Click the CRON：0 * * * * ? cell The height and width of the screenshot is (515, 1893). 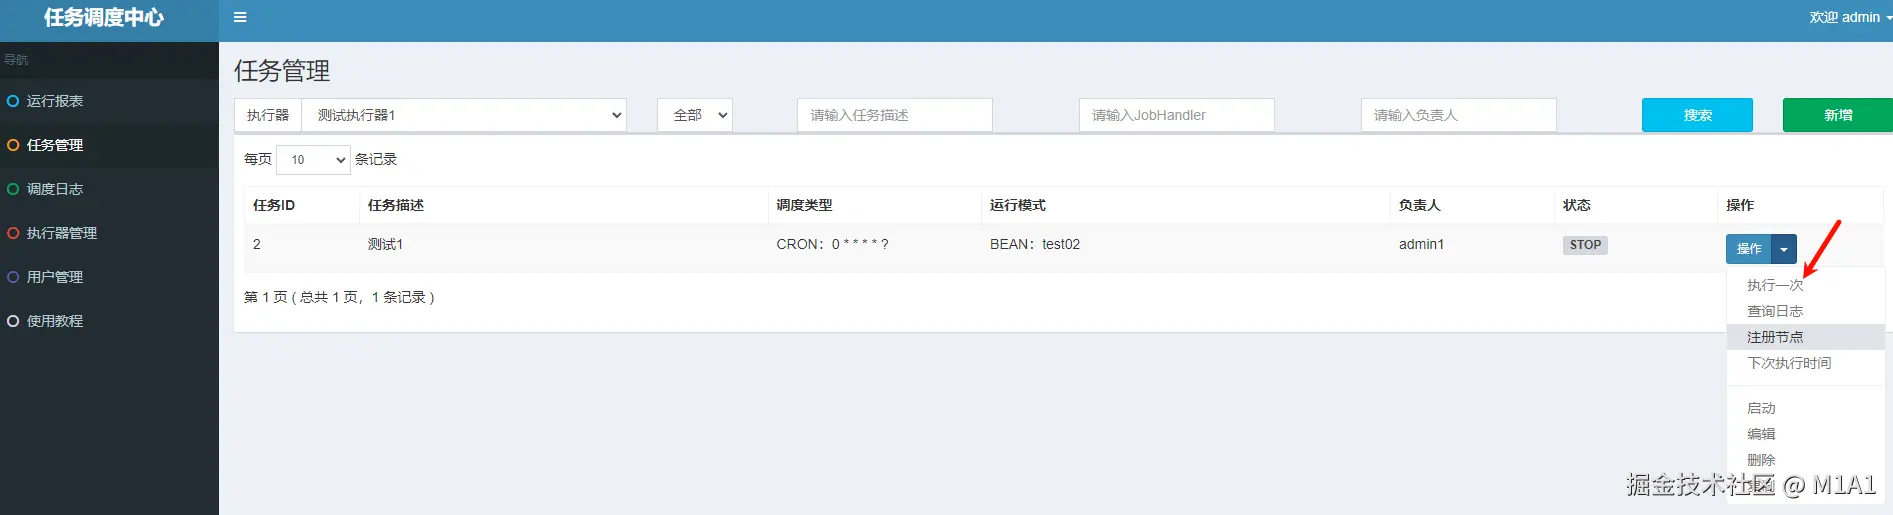click(x=832, y=244)
